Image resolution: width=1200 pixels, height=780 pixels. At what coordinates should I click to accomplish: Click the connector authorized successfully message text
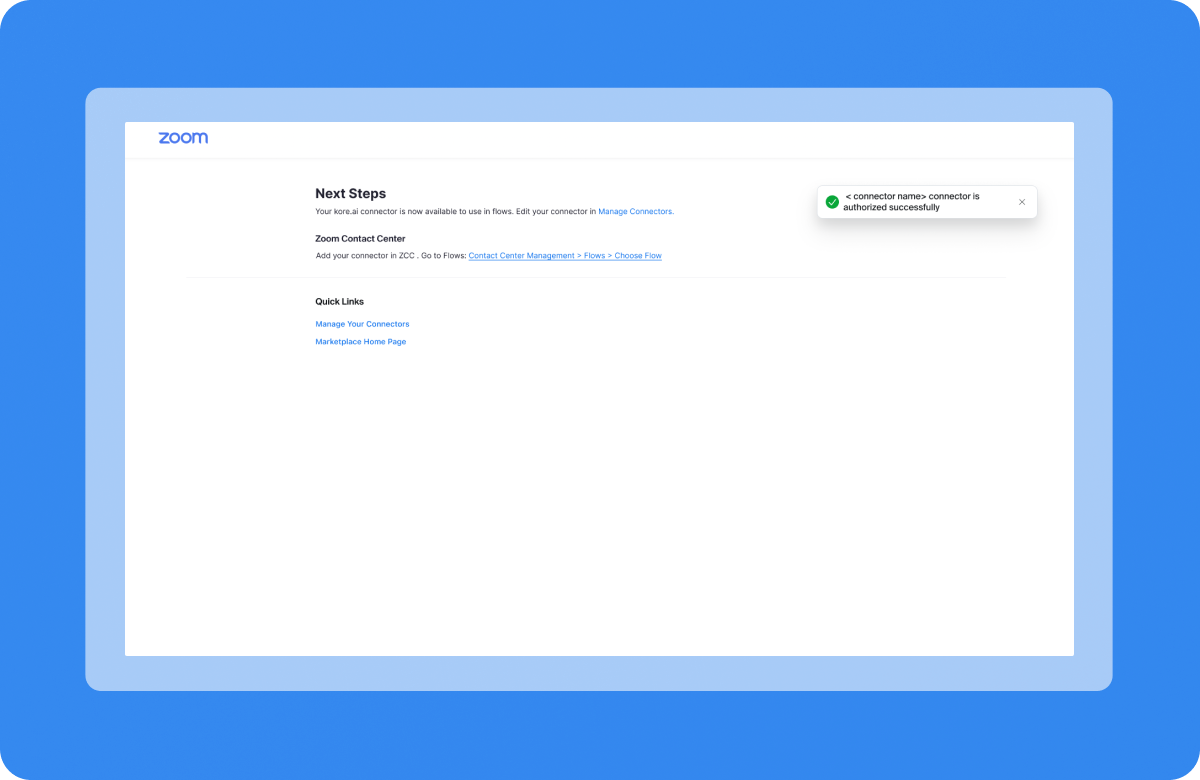click(x=911, y=202)
